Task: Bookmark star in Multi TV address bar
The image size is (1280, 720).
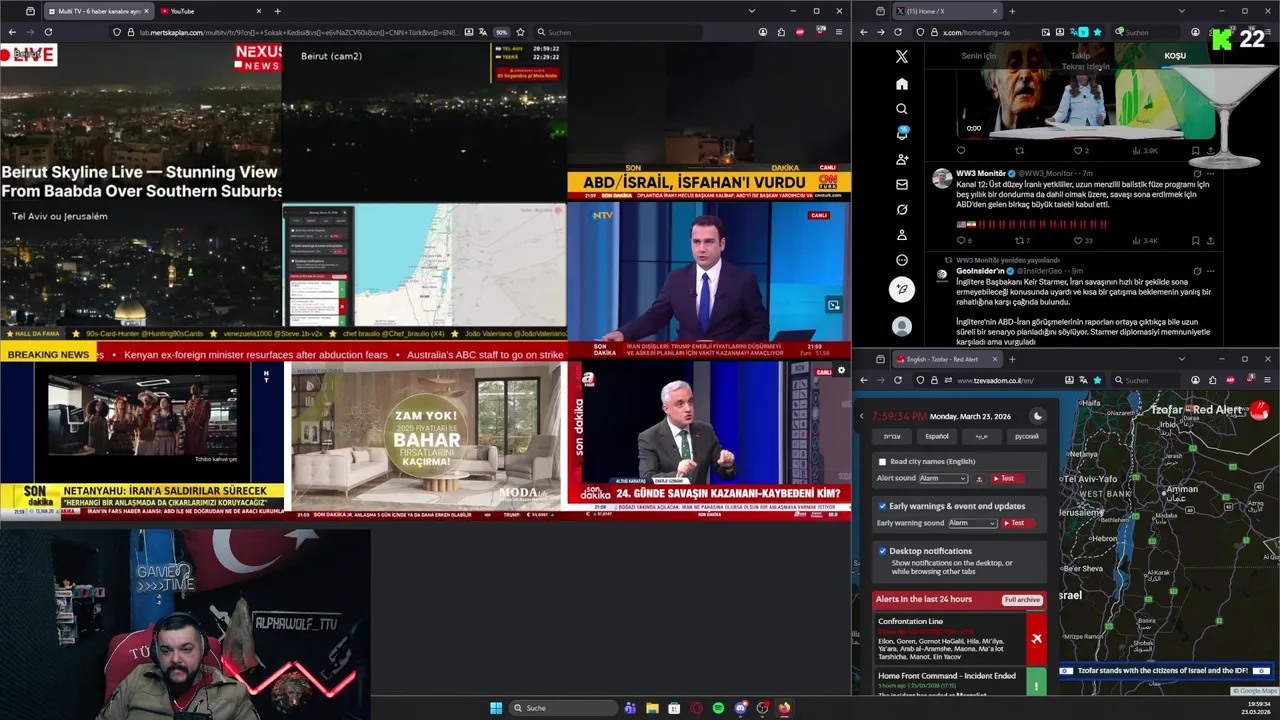Action: point(520,32)
